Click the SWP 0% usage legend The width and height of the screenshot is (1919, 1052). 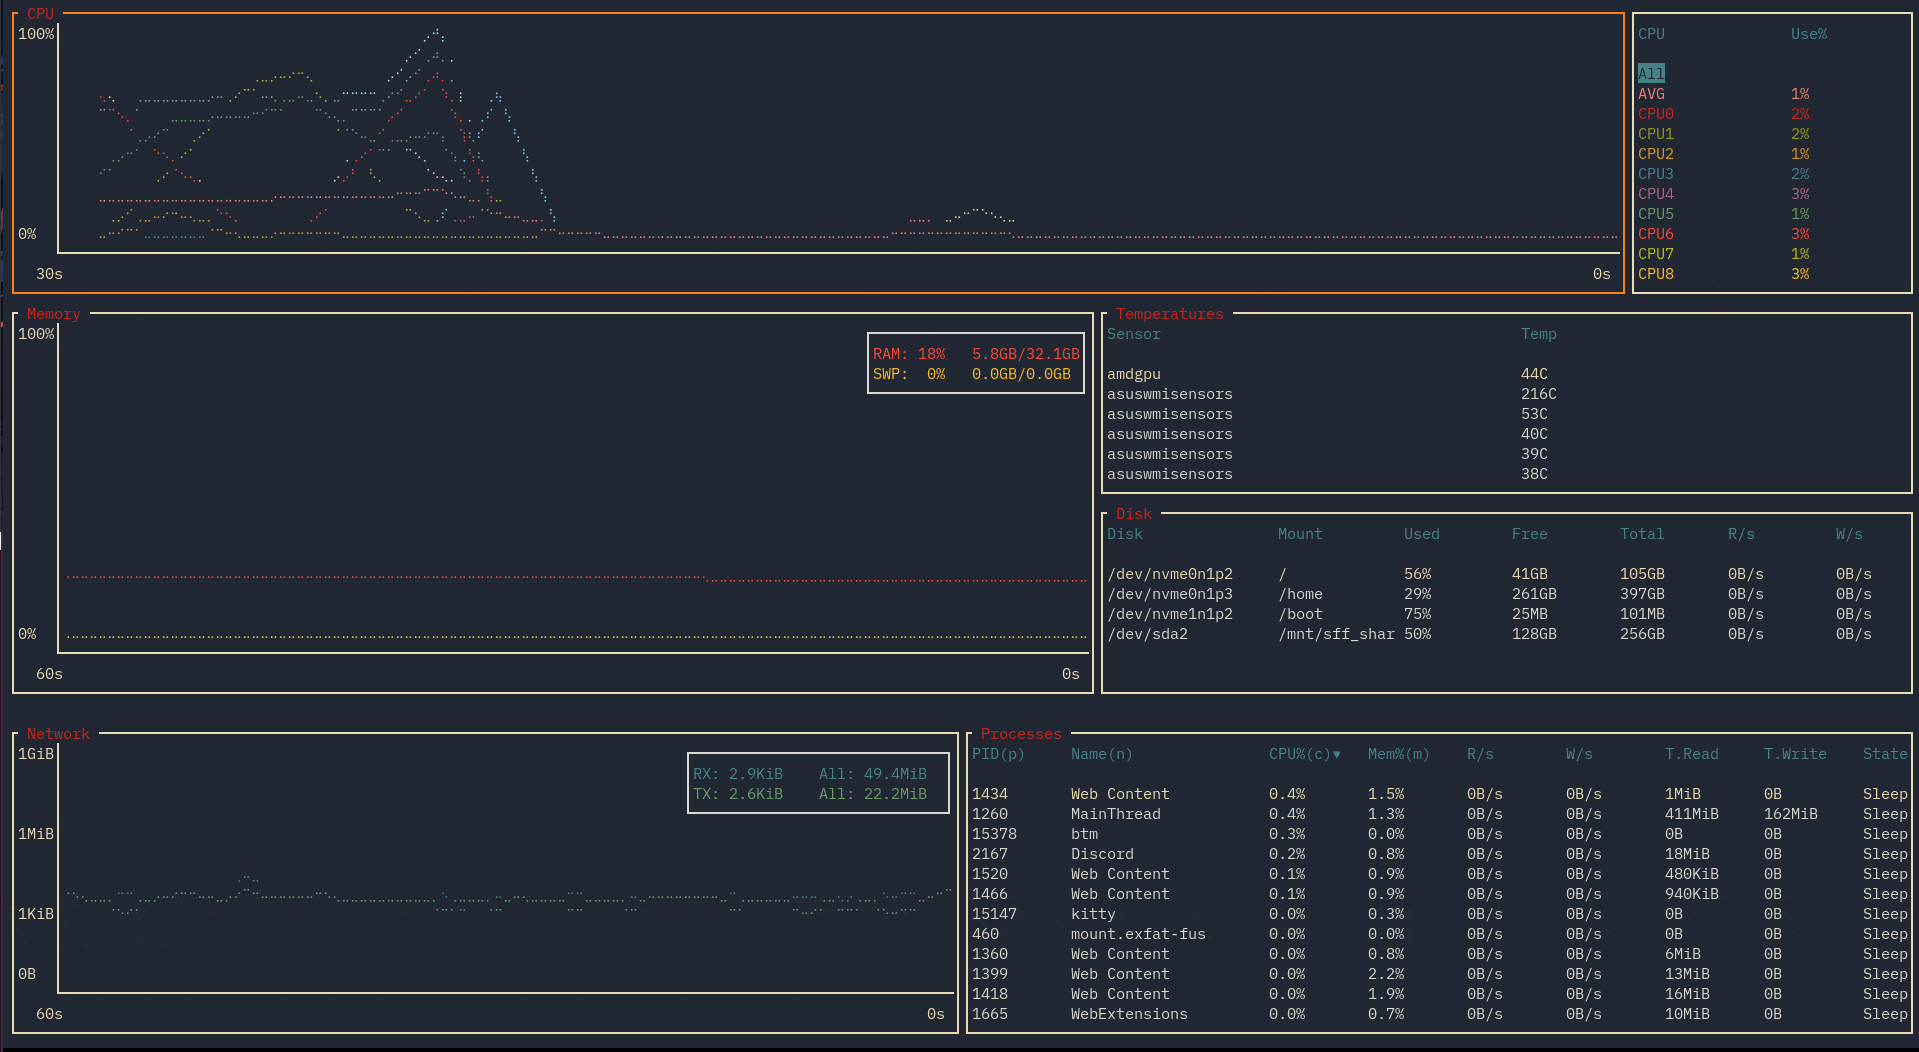click(972, 374)
